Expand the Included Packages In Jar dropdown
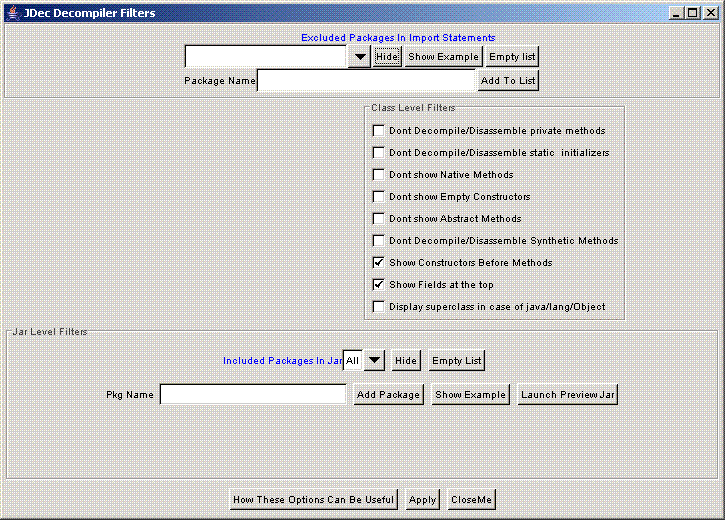Viewport: 725px width, 520px height. 374,360
